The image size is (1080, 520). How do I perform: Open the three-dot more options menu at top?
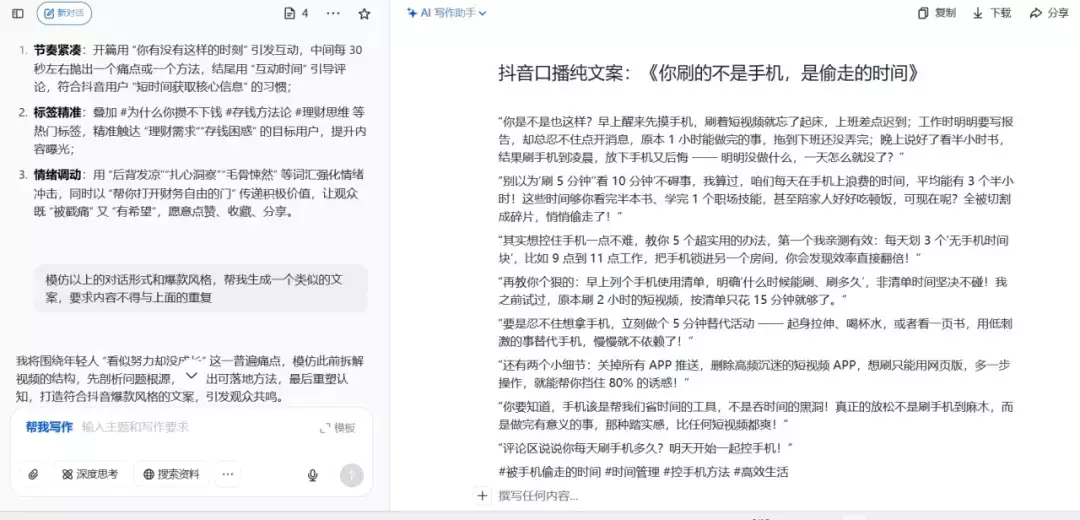(333, 14)
